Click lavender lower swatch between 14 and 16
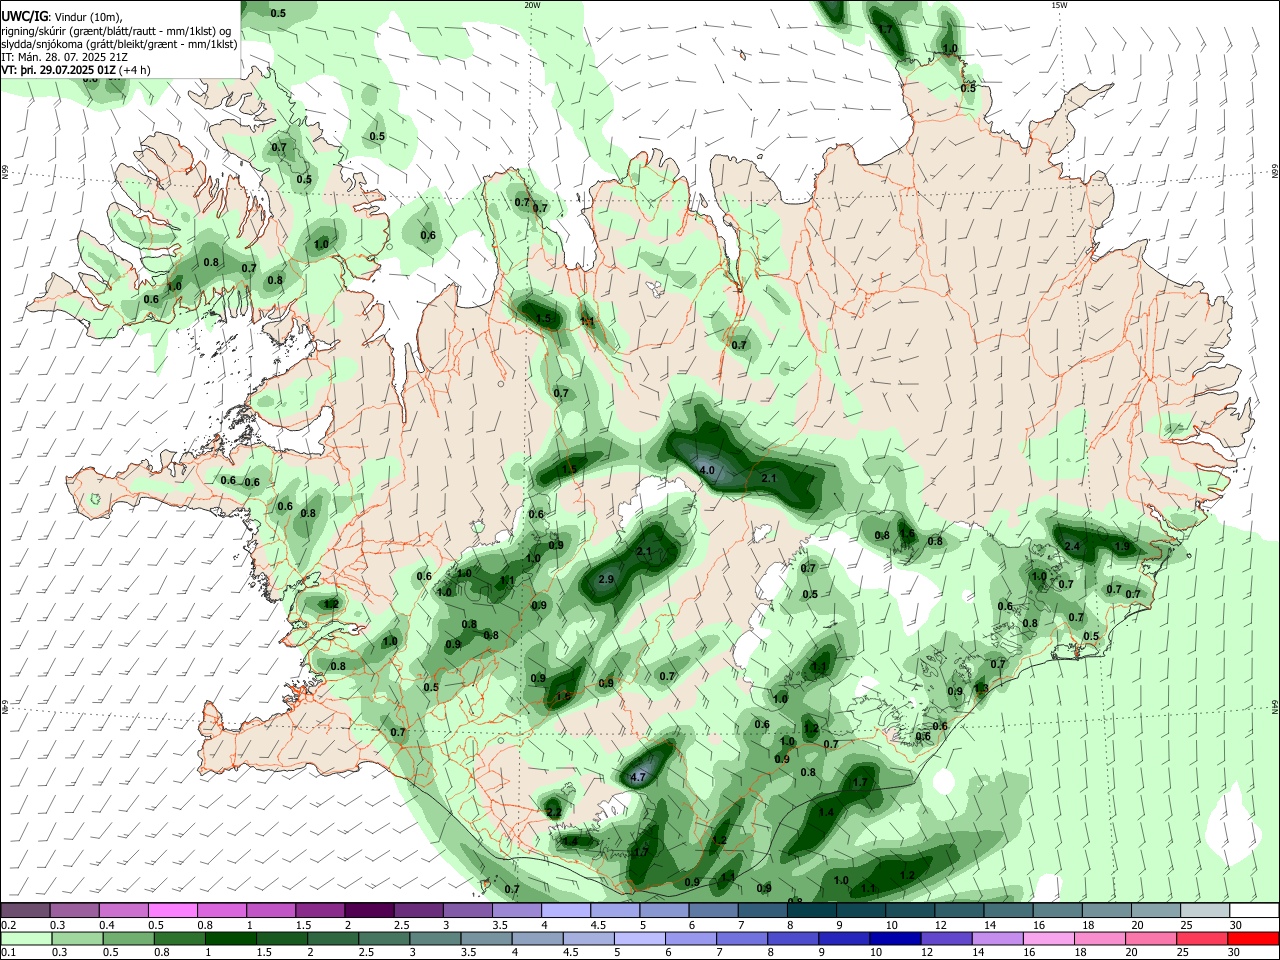This screenshot has height=960, width=1280. [x=997, y=938]
